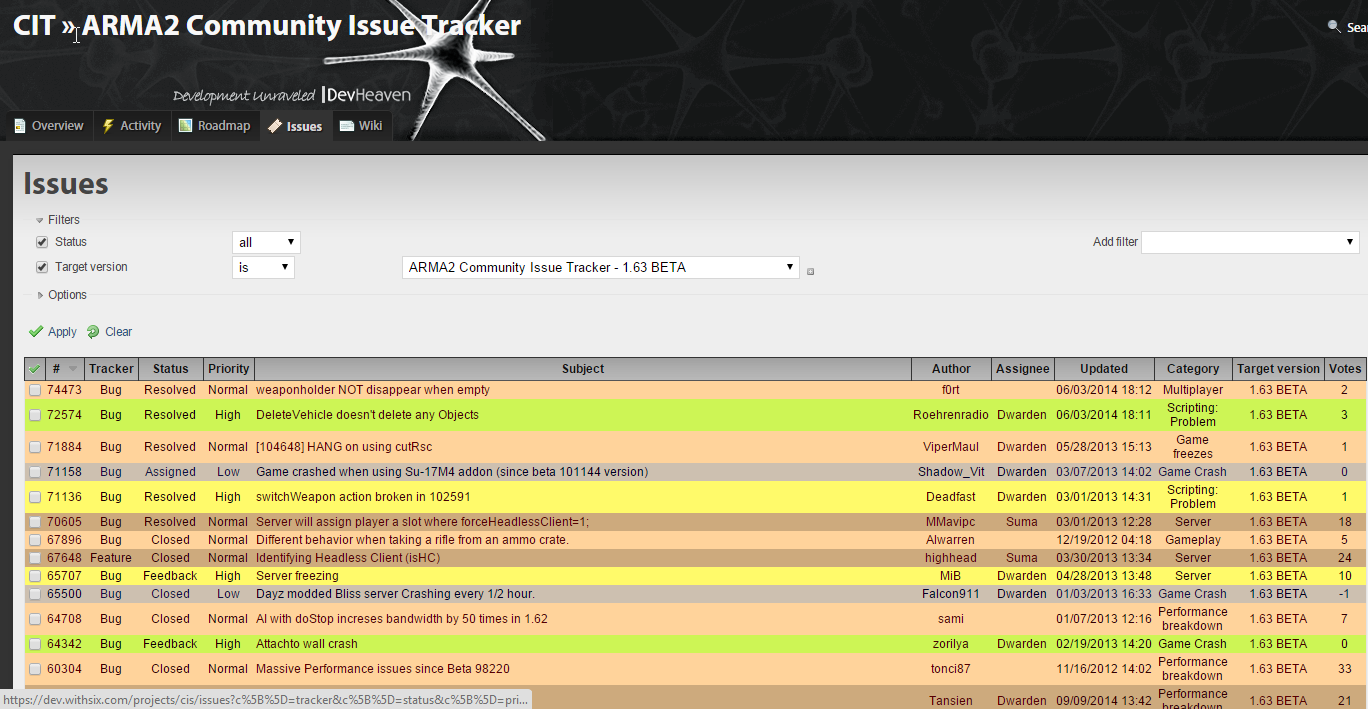Image resolution: width=1368 pixels, height=709 pixels.
Task: Open issue 'Attachto wall crash'
Action: pyautogui.click(x=306, y=644)
